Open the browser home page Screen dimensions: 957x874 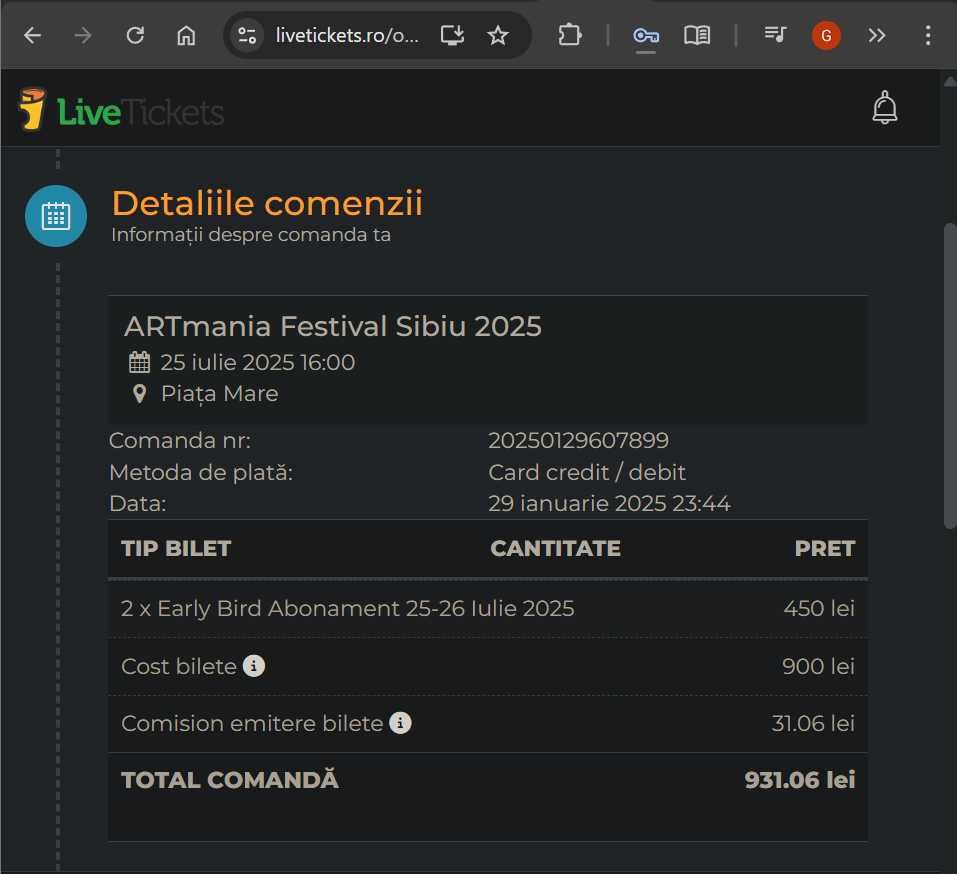186,35
